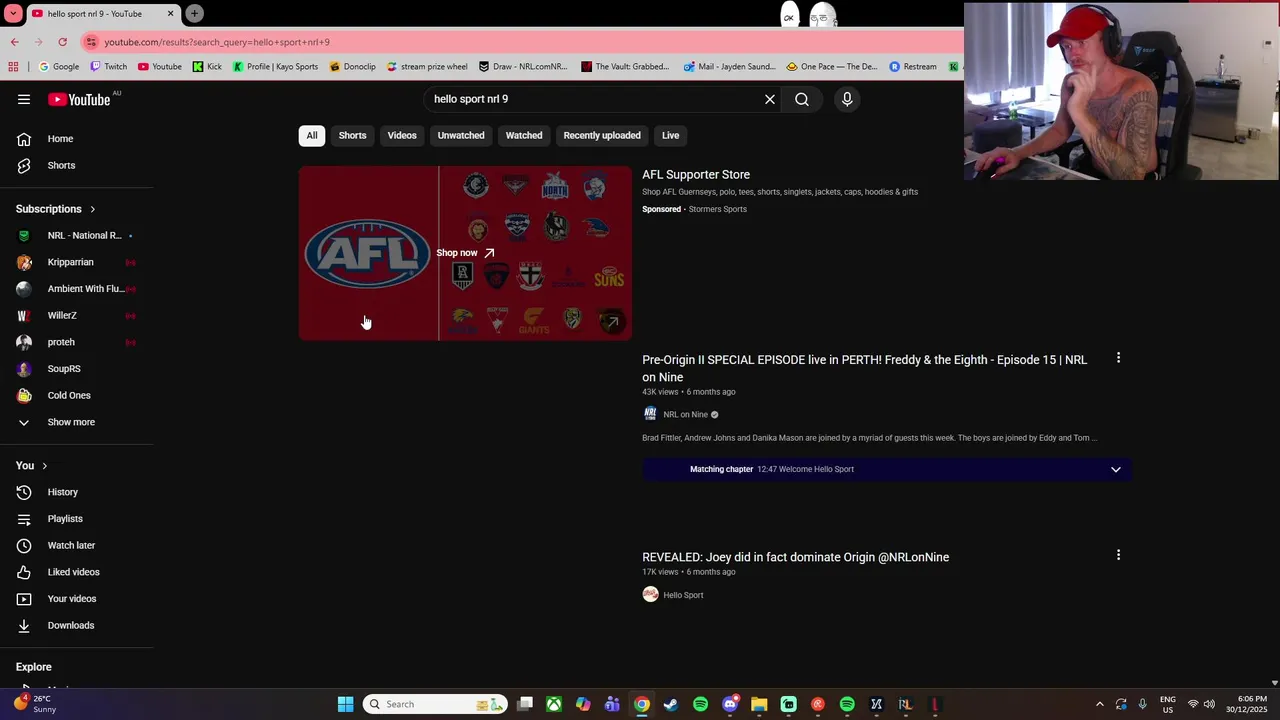Open Profile | Kayo Sports bookmark
The image size is (1280, 720).
(x=275, y=67)
